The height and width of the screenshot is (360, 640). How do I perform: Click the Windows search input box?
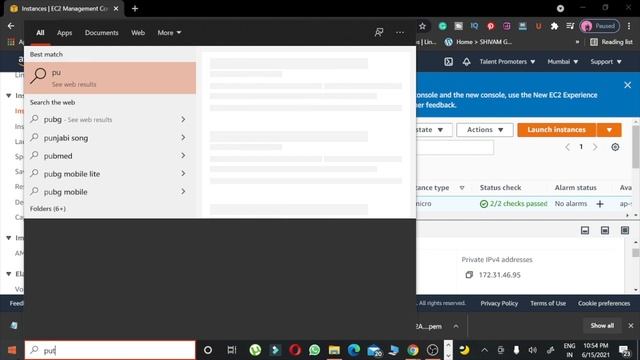coord(110,350)
